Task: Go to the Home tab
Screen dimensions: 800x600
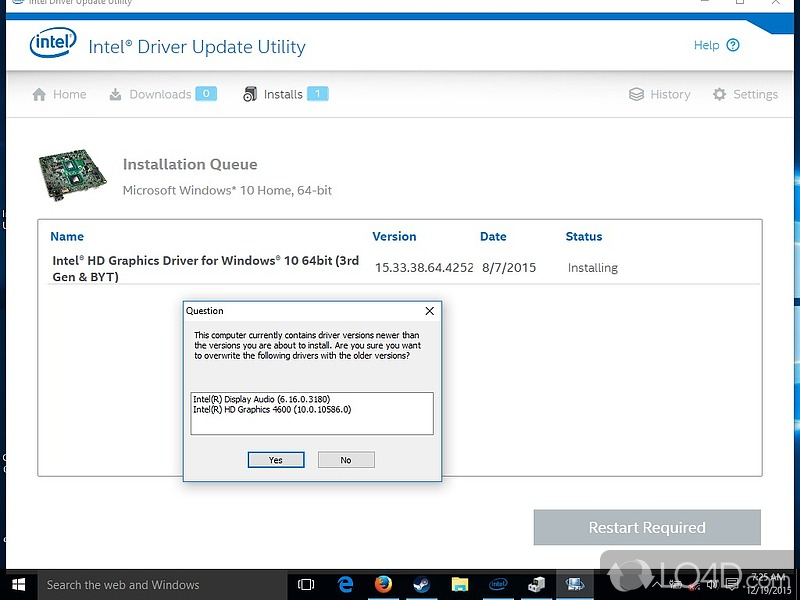Action: pos(59,94)
